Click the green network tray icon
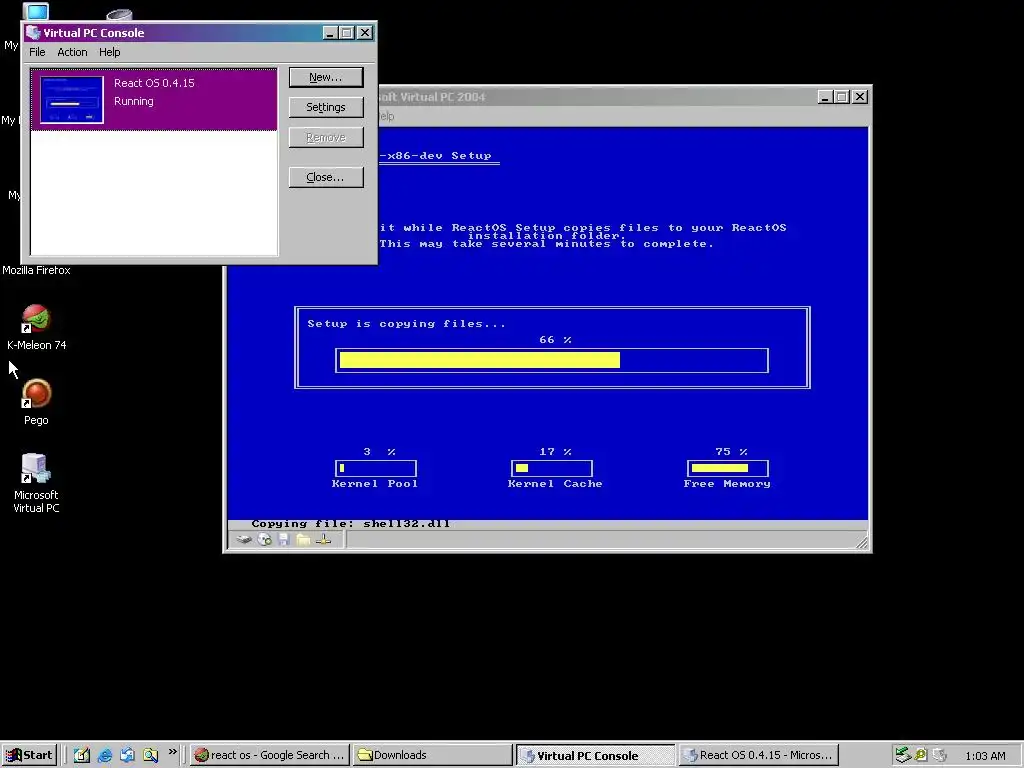Screen dimensions: 1024x768 (x=903, y=755)
